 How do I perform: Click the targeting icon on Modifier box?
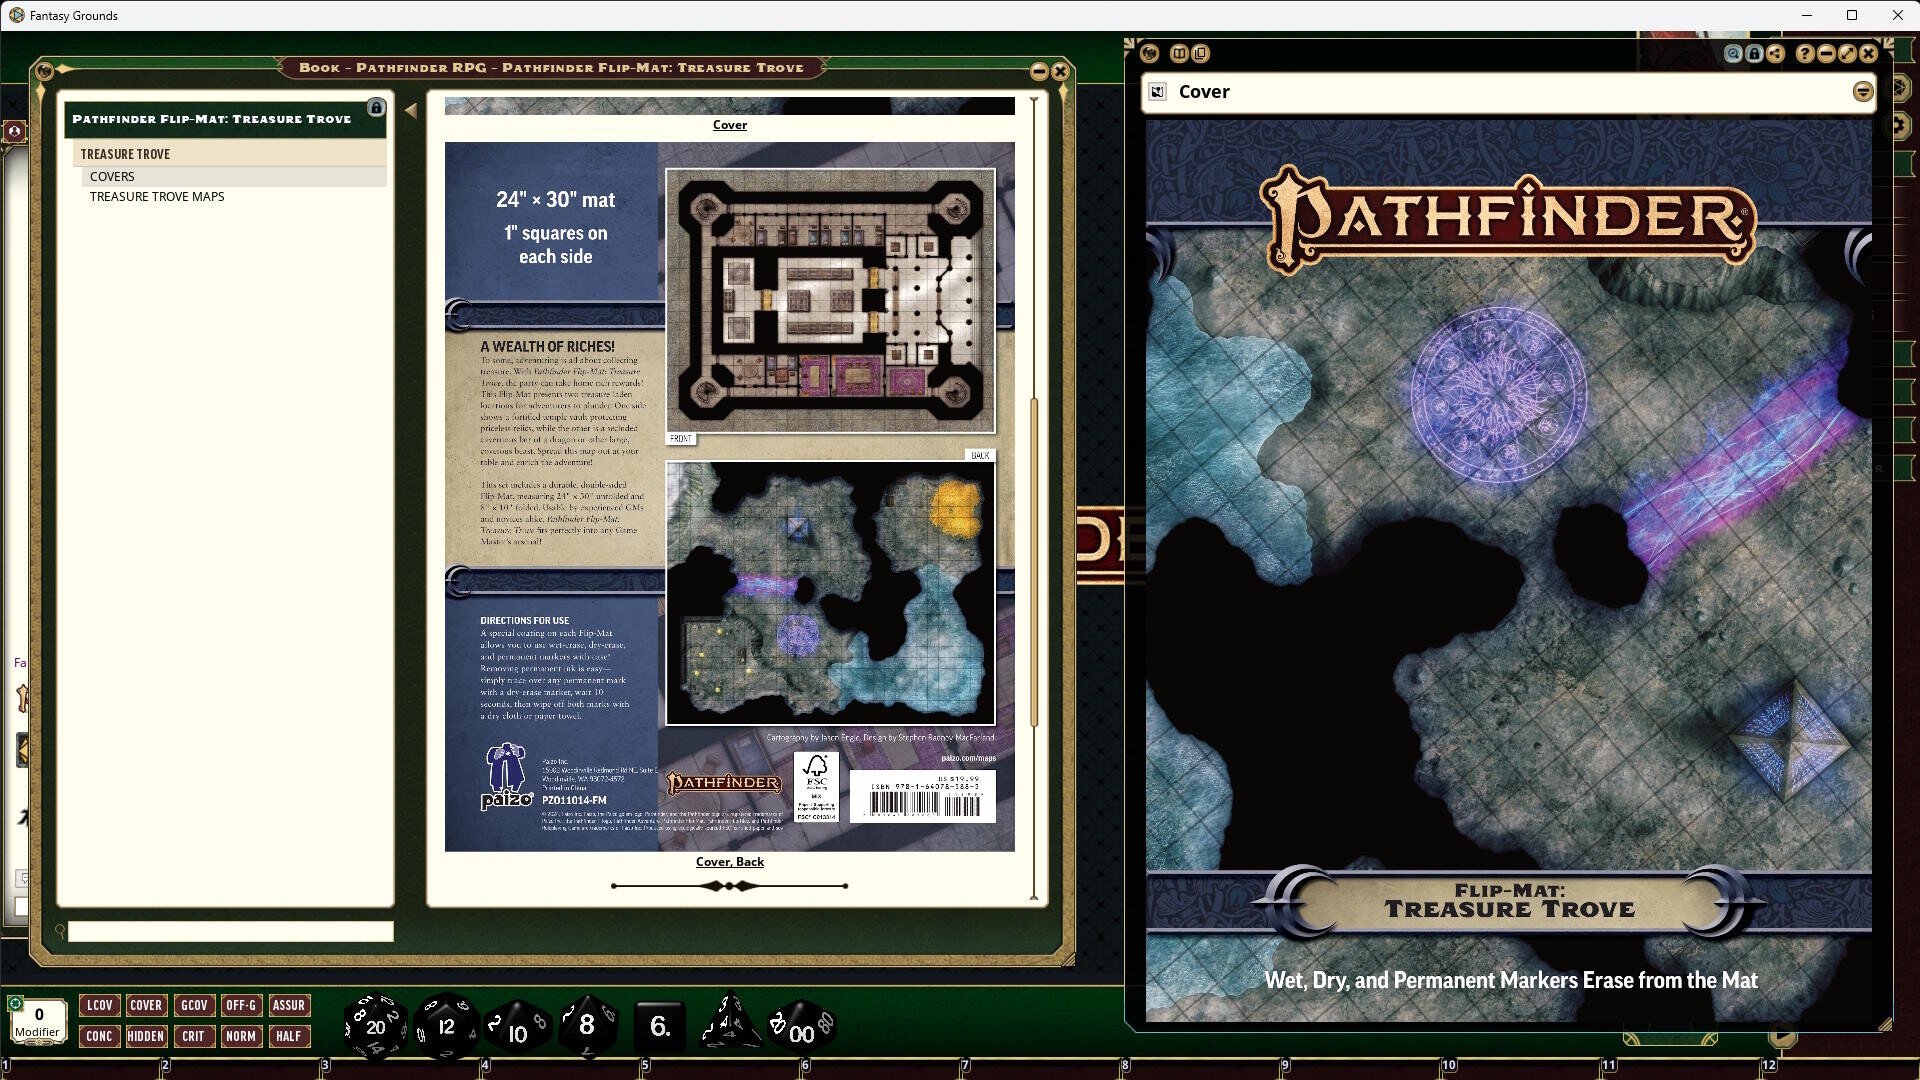coord(15,1003)
